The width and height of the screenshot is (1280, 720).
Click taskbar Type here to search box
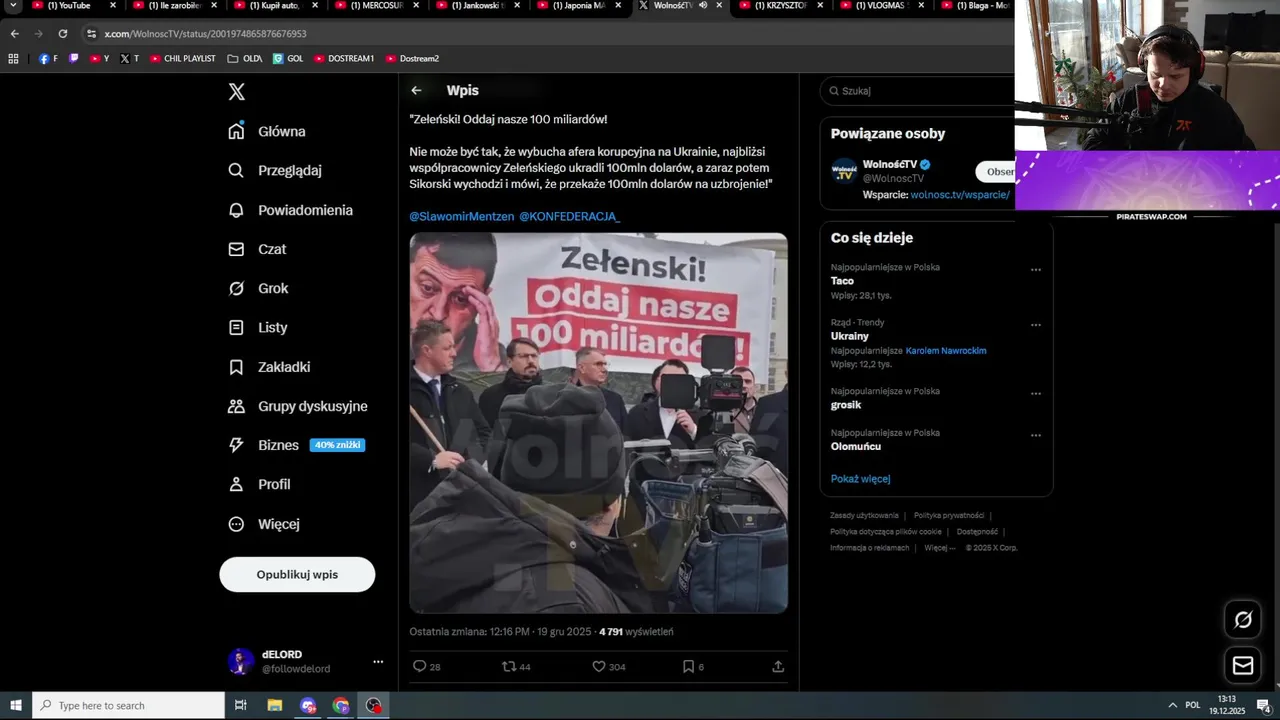129,706
